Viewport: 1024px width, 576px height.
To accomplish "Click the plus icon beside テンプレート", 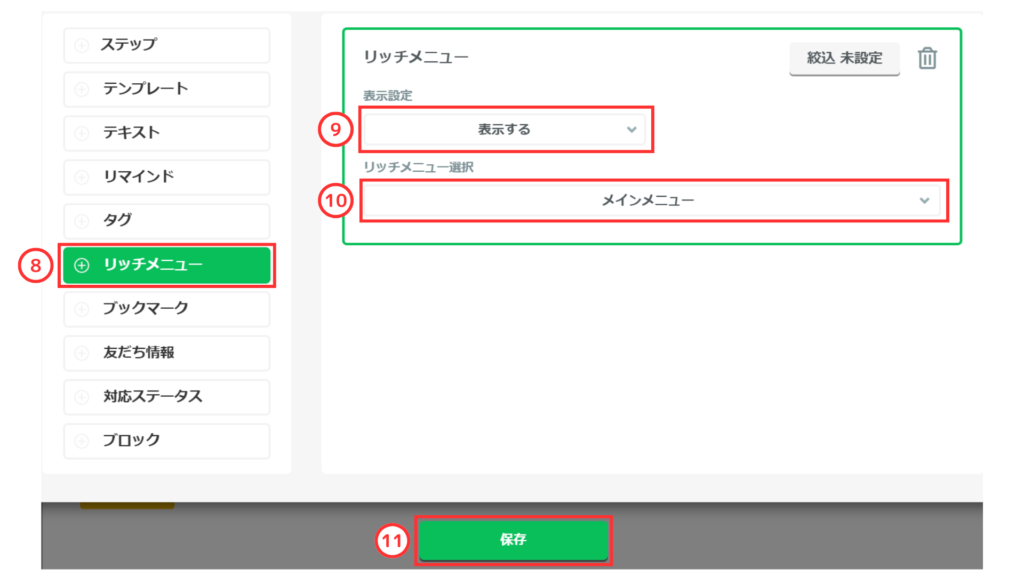I will (82, 89).
